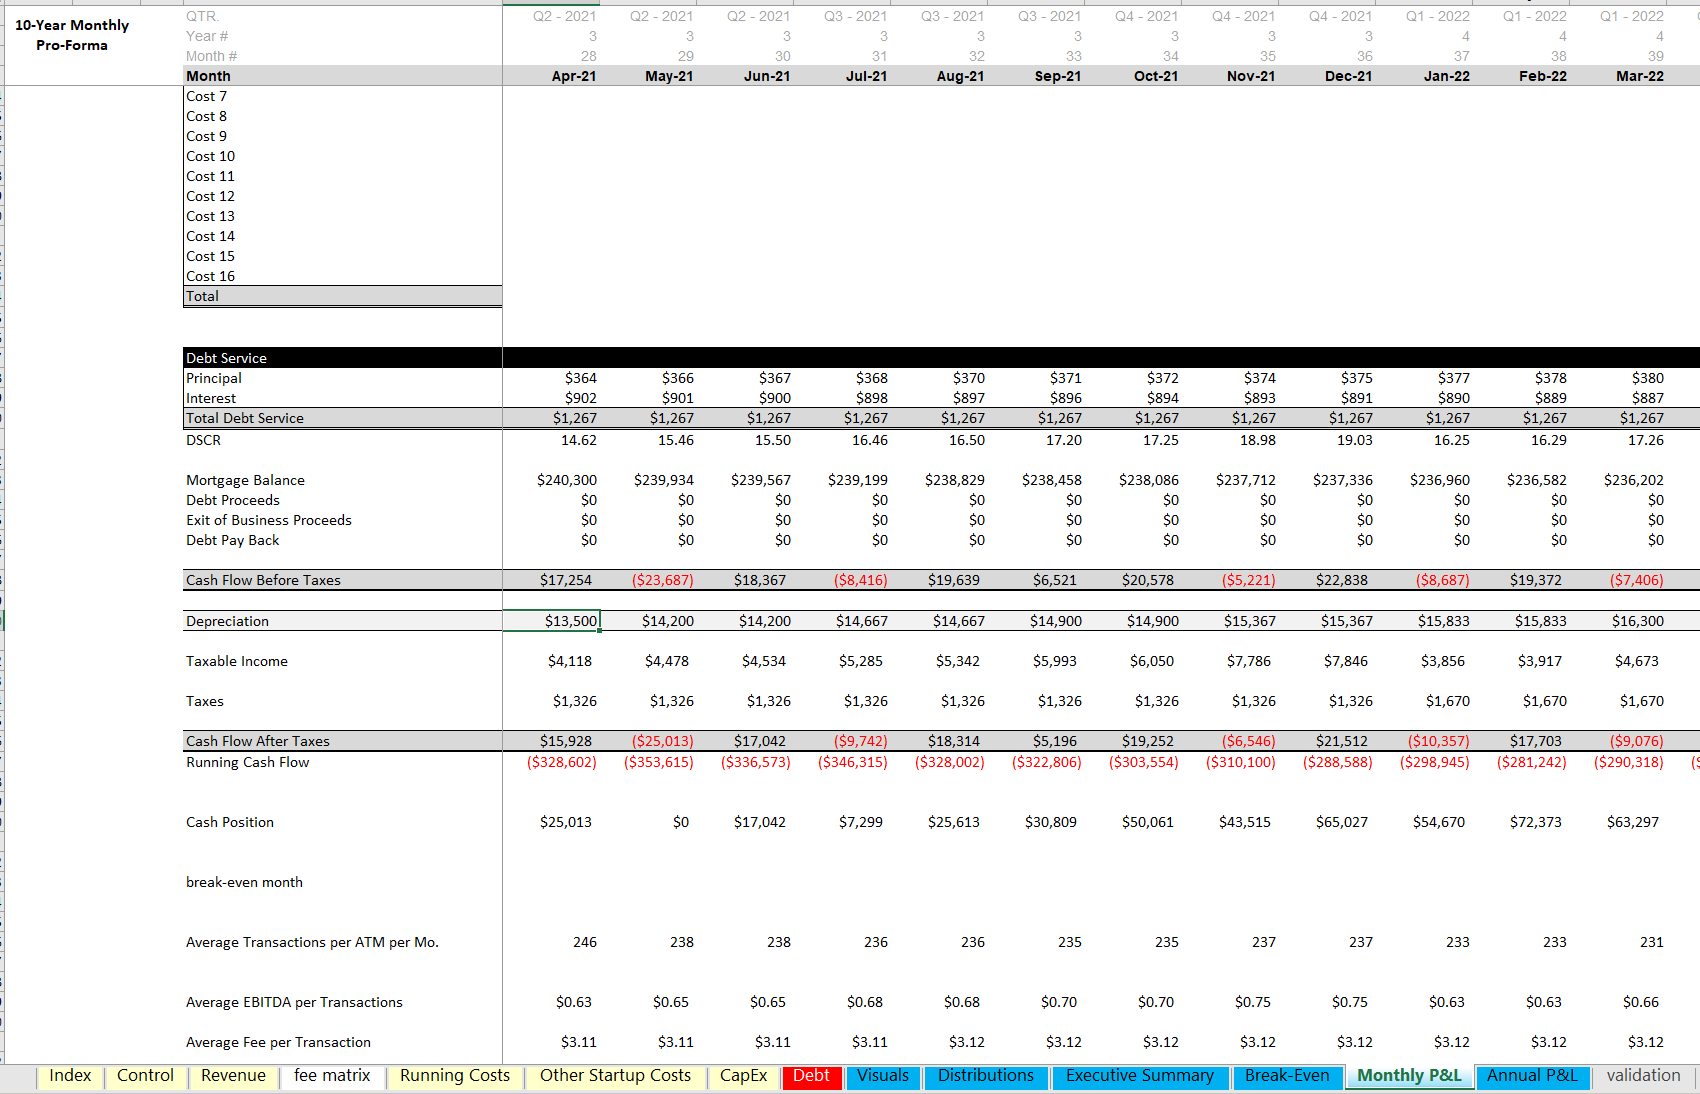Image resolution: width=1700 pixels, height=1094 pixels.
Task: Select Dec-21 DSCR value 19.03
Action: tap(1354, 440)
